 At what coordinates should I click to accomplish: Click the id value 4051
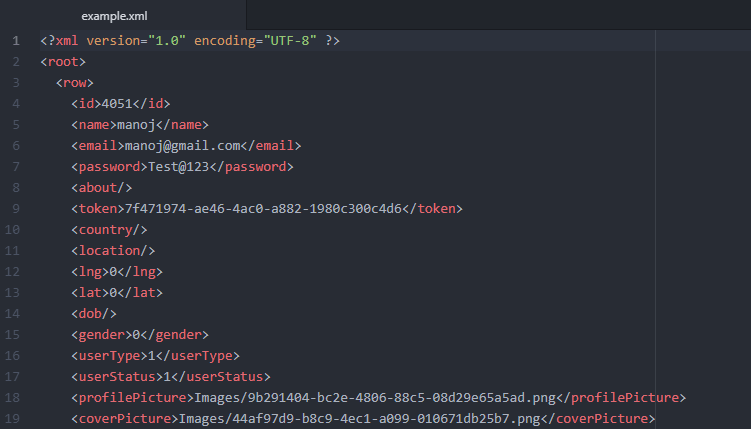pos(117,104)
